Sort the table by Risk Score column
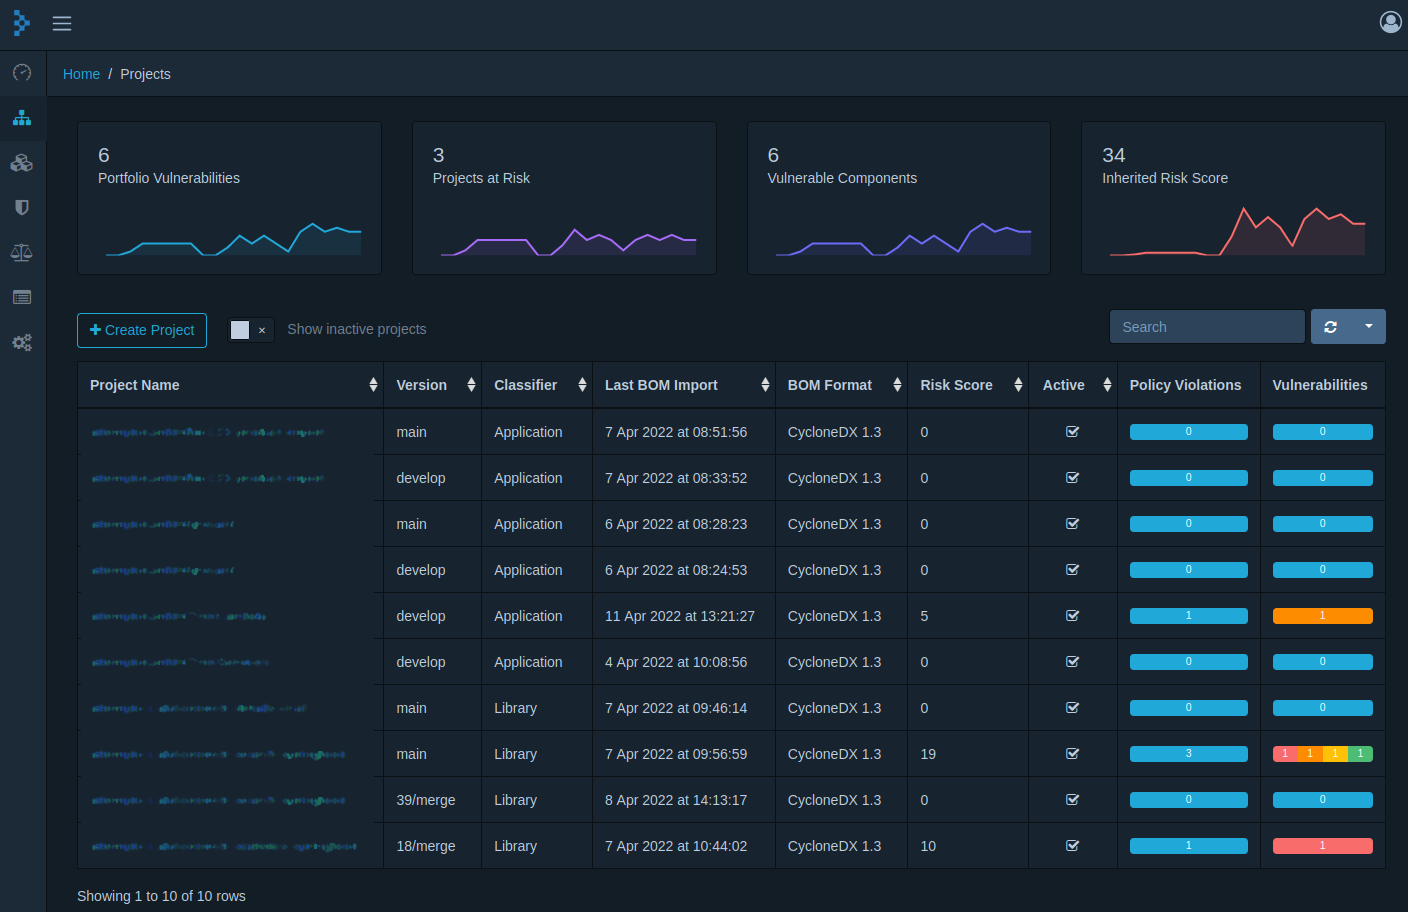This screenshot has width=1408, height=912. tap(1020, 384)
